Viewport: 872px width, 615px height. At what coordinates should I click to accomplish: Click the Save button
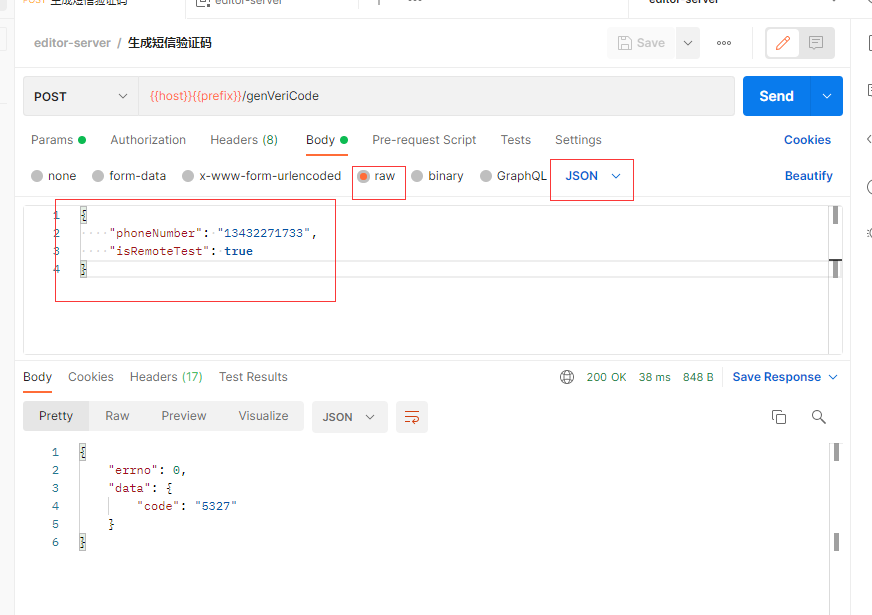click(x=641, y=43)
